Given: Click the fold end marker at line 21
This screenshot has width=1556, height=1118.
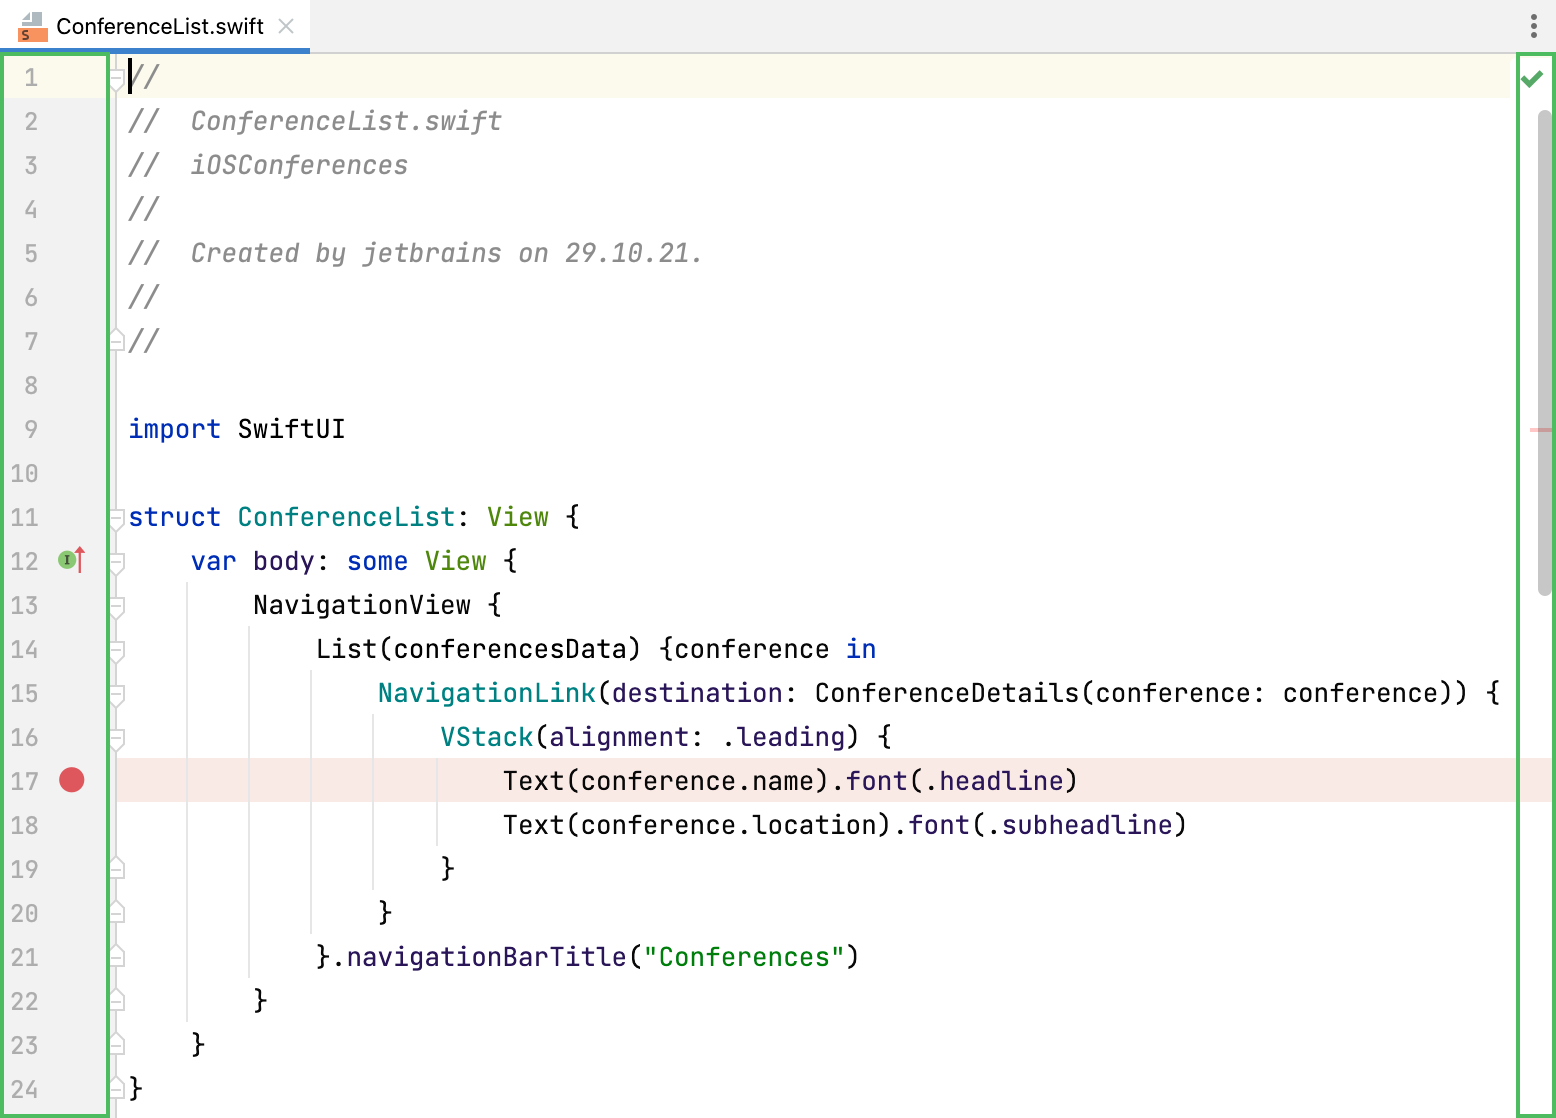Looking at the screenshot, I should click(117, 956).
